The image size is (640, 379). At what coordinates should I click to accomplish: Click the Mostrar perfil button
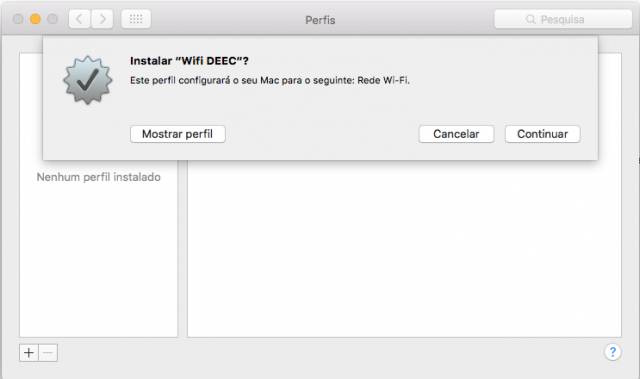tap(178, 134)
